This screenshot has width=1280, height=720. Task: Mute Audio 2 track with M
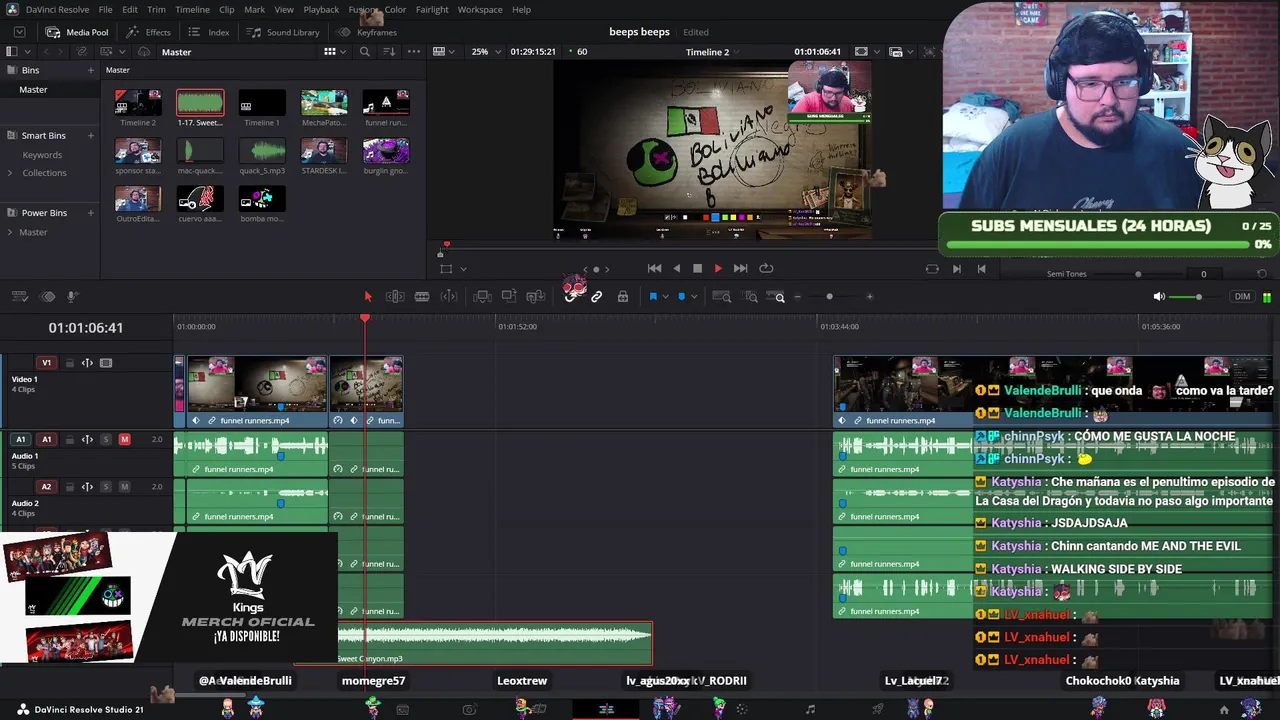coord(124,487)
